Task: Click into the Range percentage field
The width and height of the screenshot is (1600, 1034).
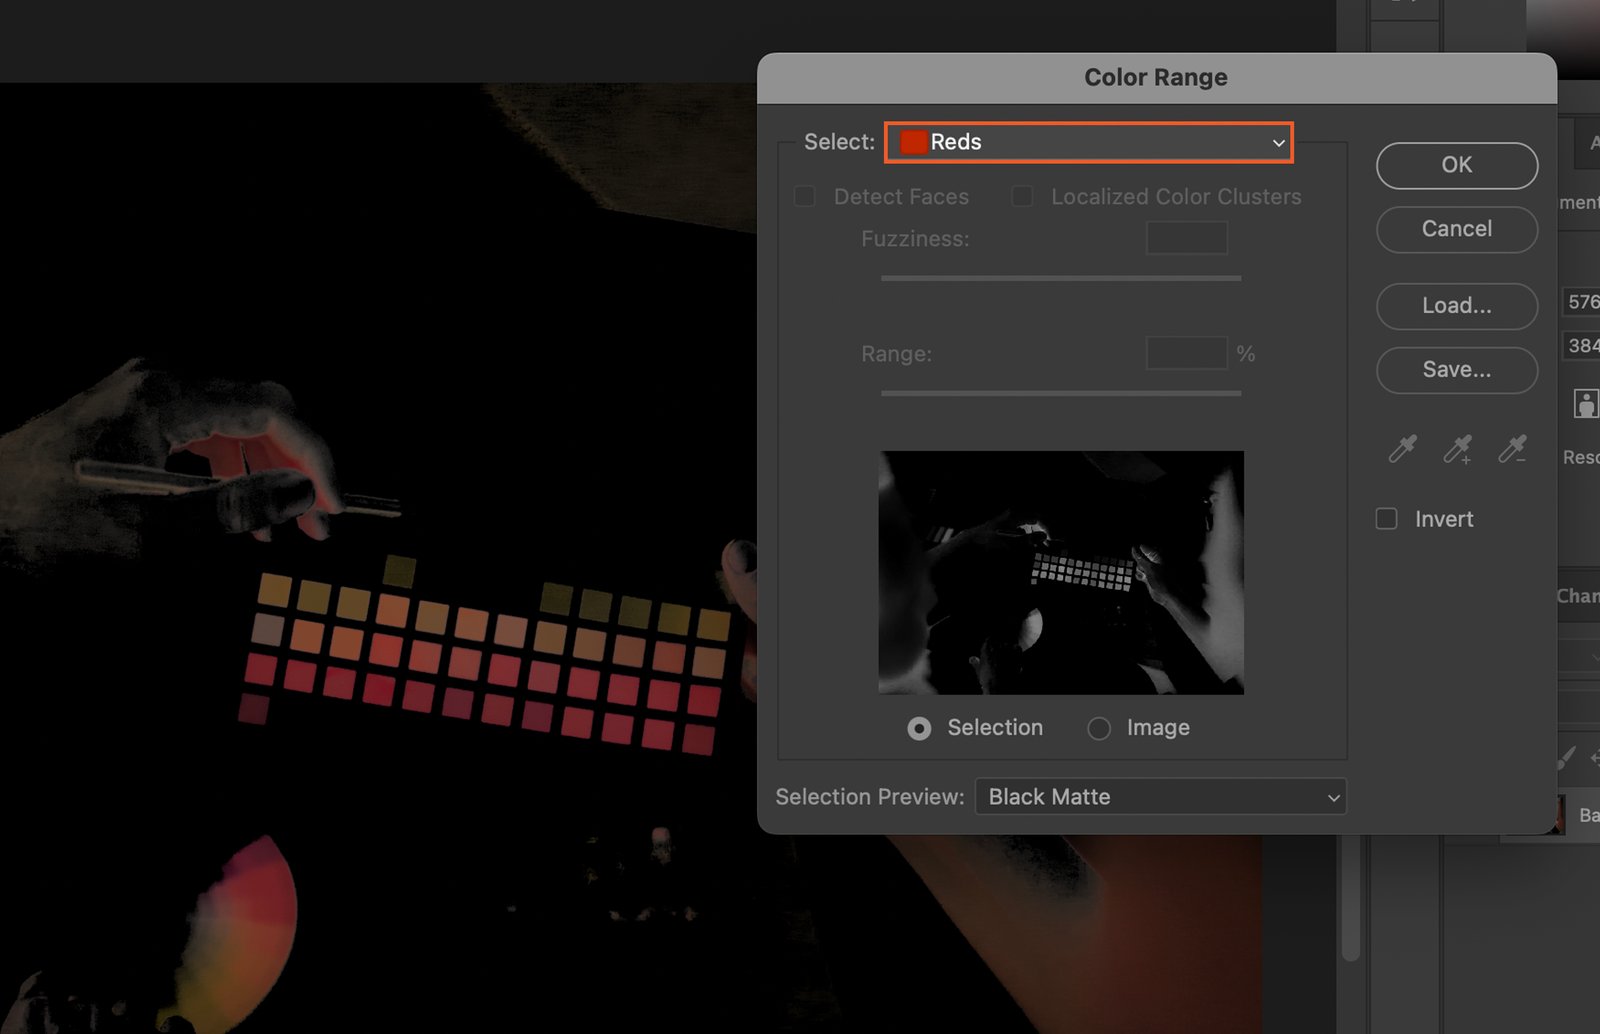Action: click(1186, 354)
